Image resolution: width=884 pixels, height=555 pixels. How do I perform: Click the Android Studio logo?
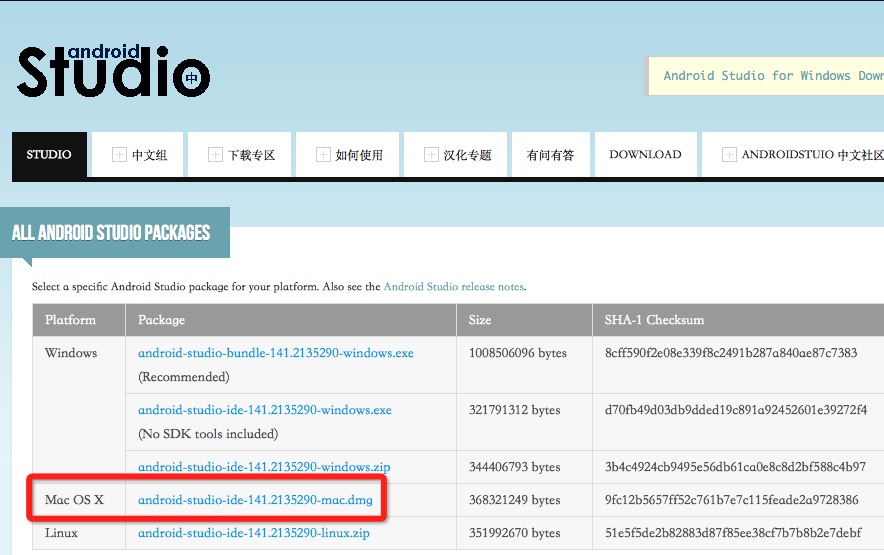pyautogui.click(x=114, y=71)
